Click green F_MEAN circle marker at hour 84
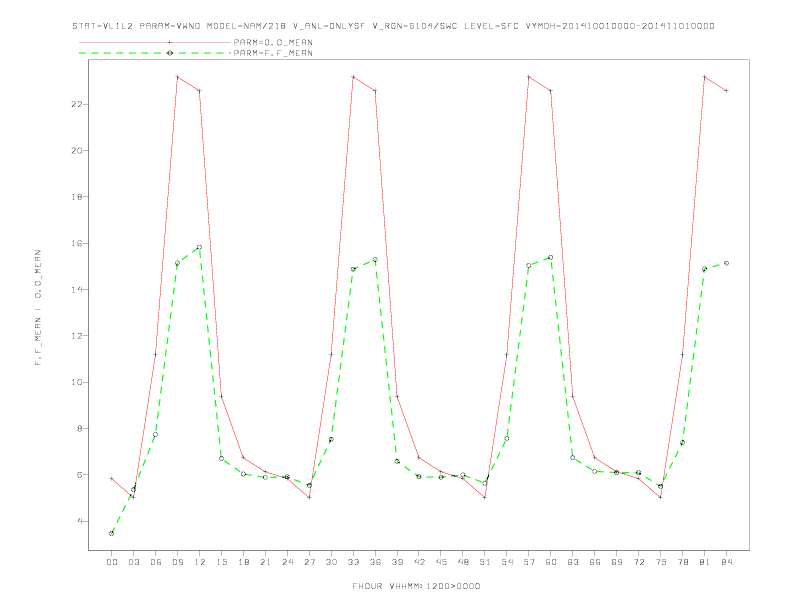Screen dimensions: 792x612 click(726, 263)
